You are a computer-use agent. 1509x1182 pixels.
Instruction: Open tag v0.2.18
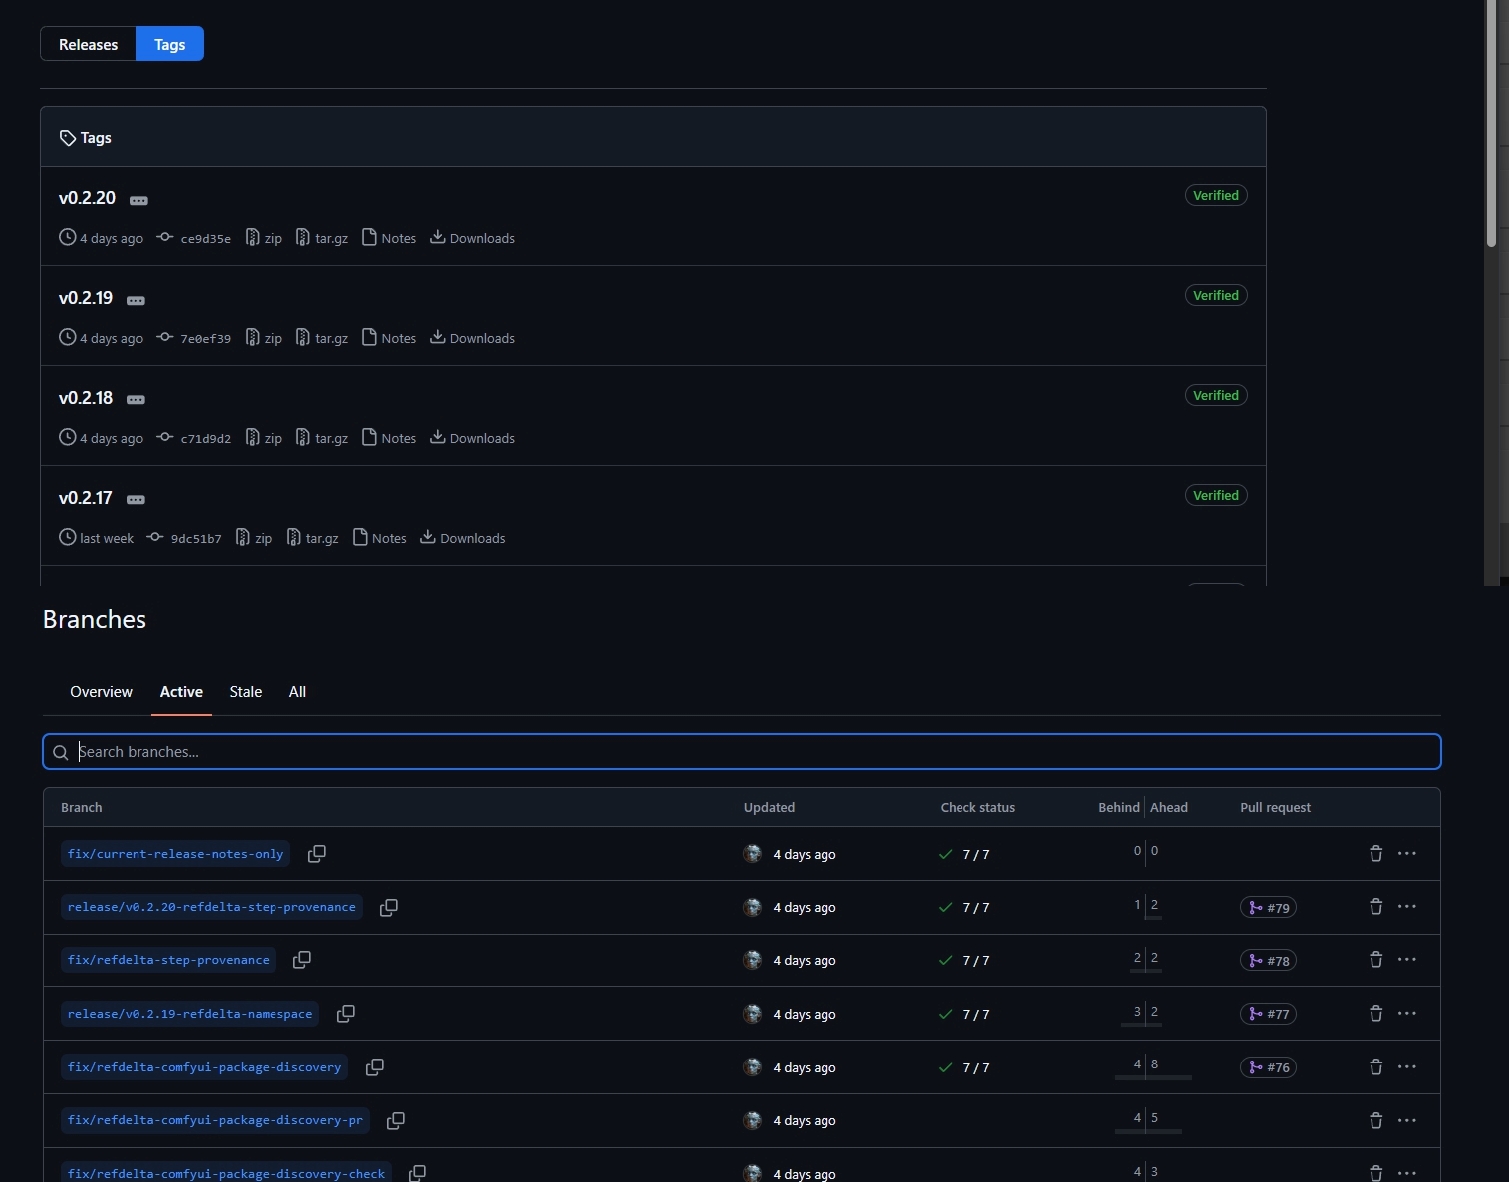pos(86,398)
